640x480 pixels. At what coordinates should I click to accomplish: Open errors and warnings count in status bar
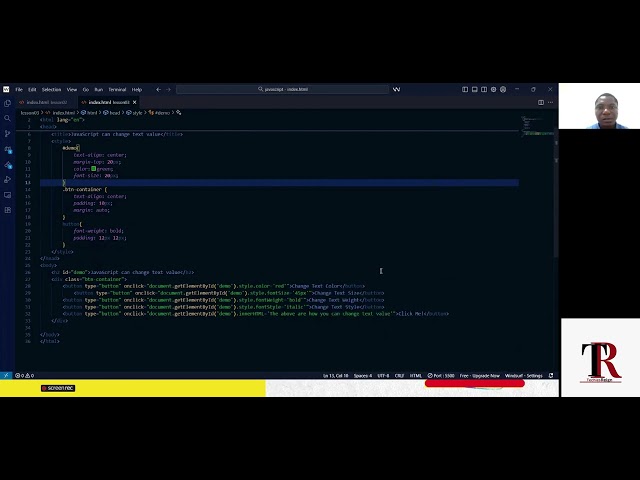24,376
